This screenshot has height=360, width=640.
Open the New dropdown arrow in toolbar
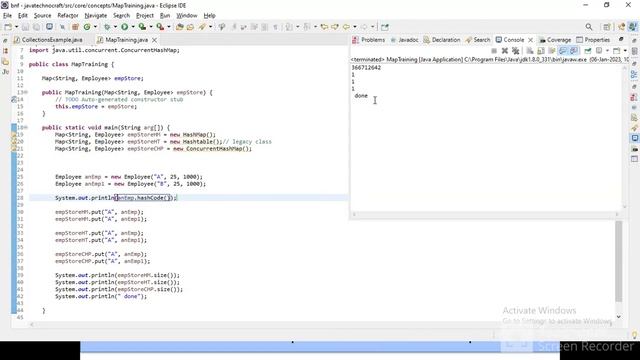[x=16, y=27]
